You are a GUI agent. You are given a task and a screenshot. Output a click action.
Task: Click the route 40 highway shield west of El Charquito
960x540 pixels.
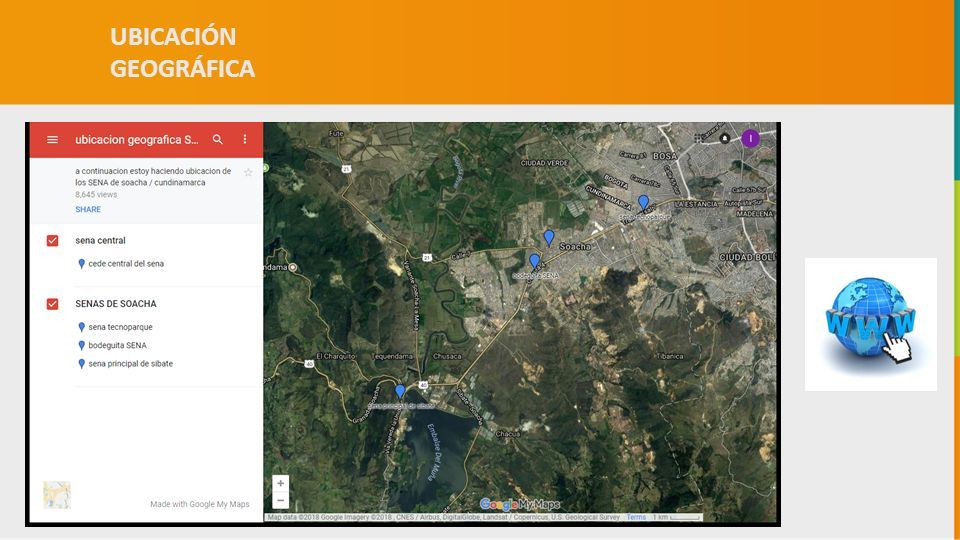coord(309,364)
